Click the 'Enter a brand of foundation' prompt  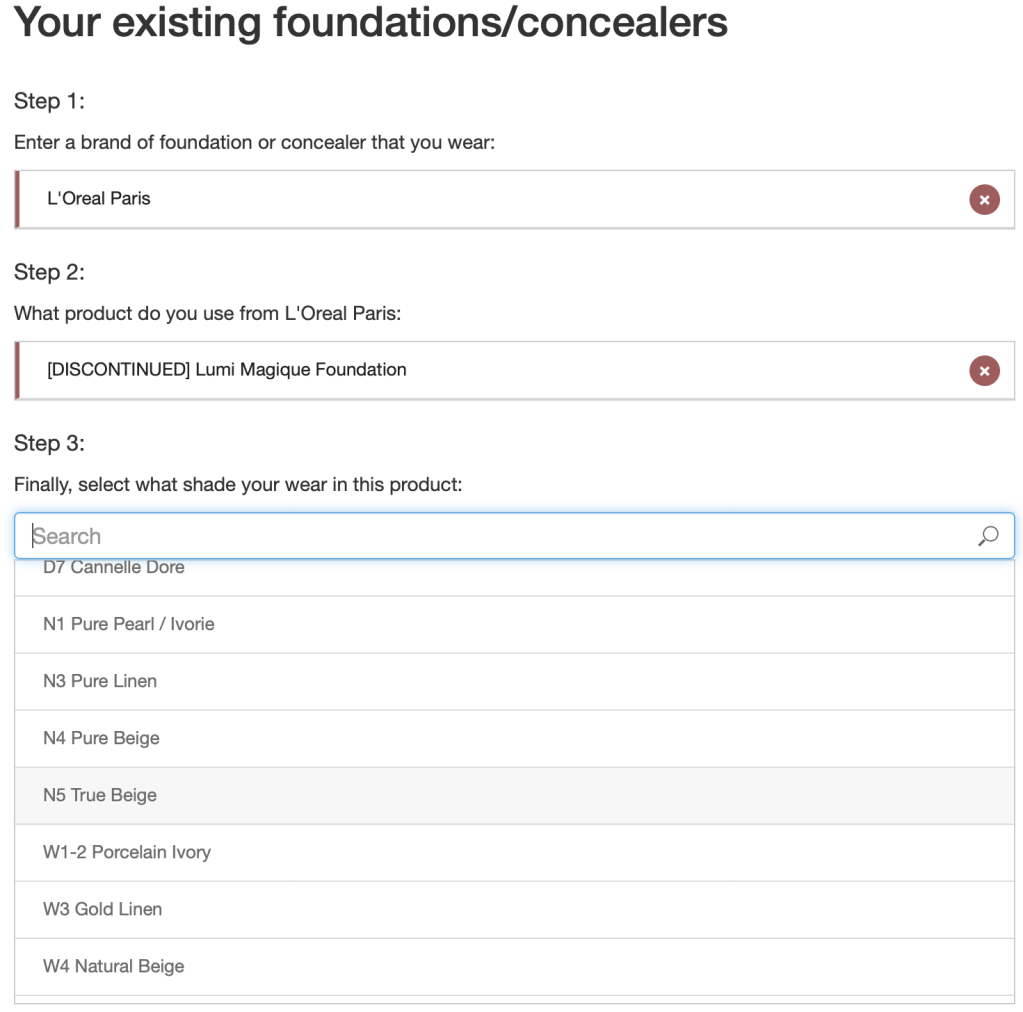tap(254, 142)
